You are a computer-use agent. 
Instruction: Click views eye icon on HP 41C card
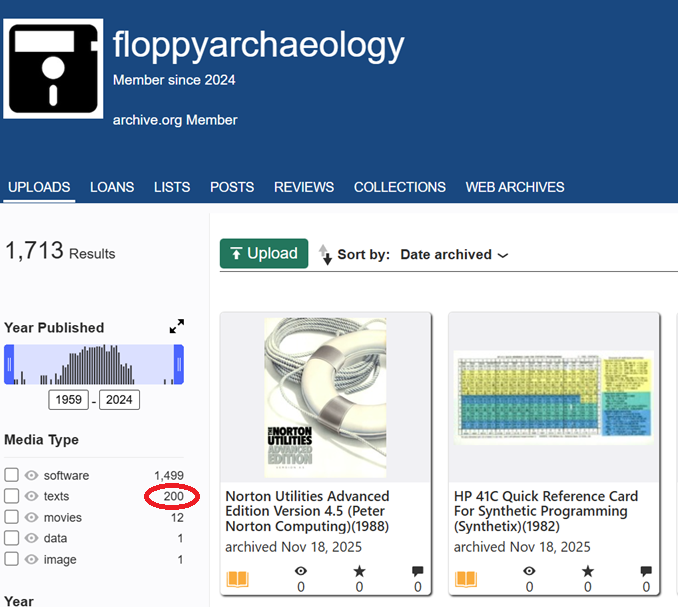click(x=529, y=571)
